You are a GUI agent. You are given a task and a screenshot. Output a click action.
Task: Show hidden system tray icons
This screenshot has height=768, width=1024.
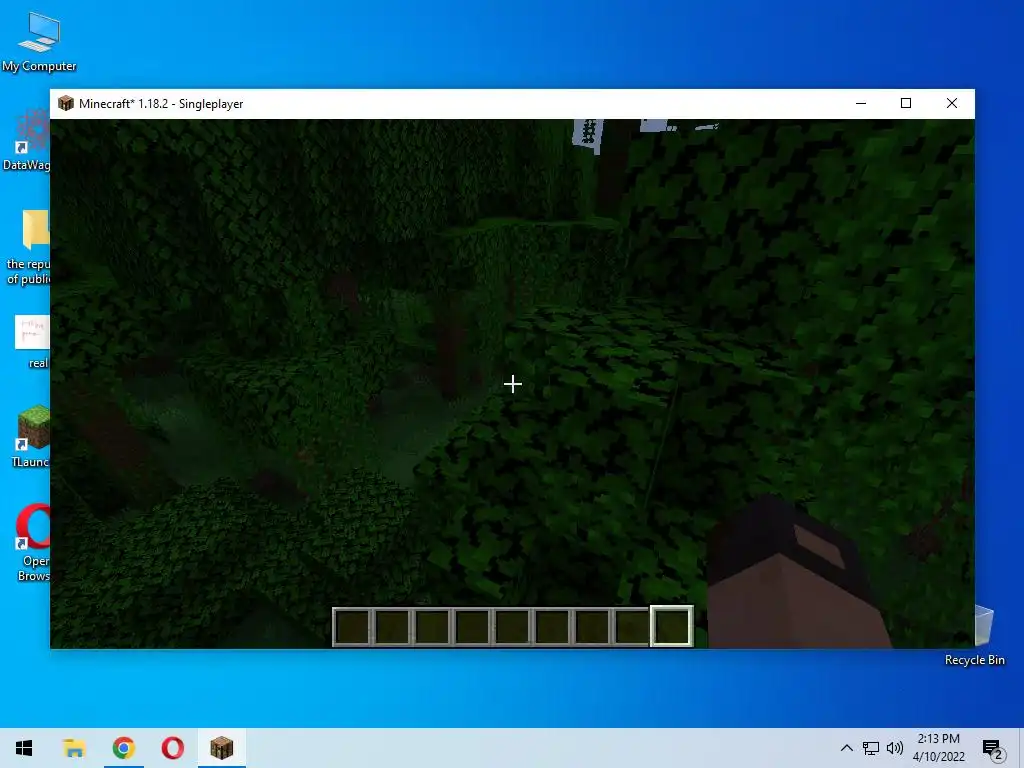(x=846, y=748)
